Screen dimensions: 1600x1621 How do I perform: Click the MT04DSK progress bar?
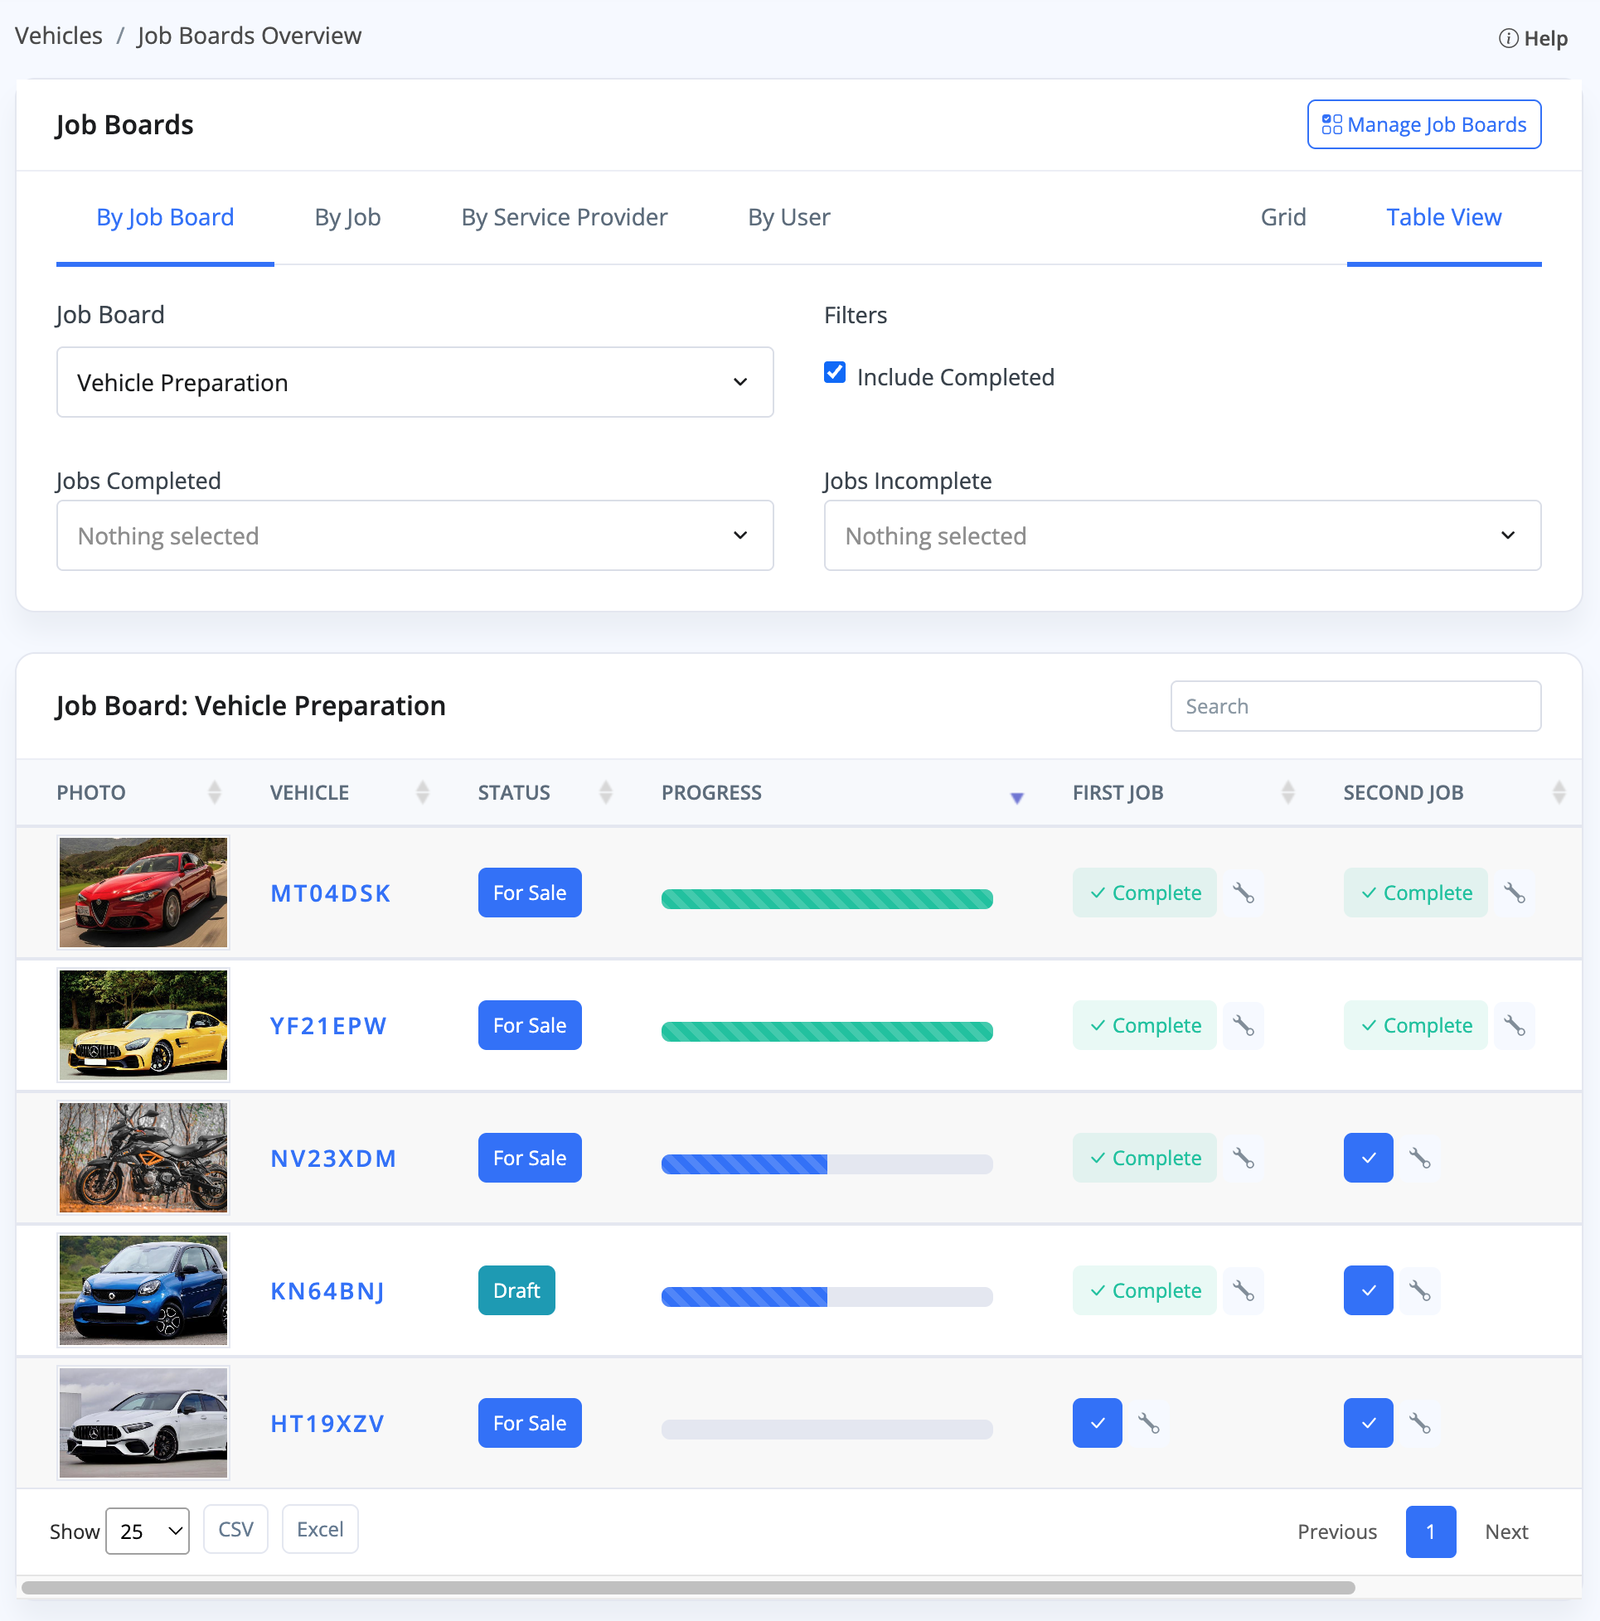pyautogui.click(x=827, y=899)
